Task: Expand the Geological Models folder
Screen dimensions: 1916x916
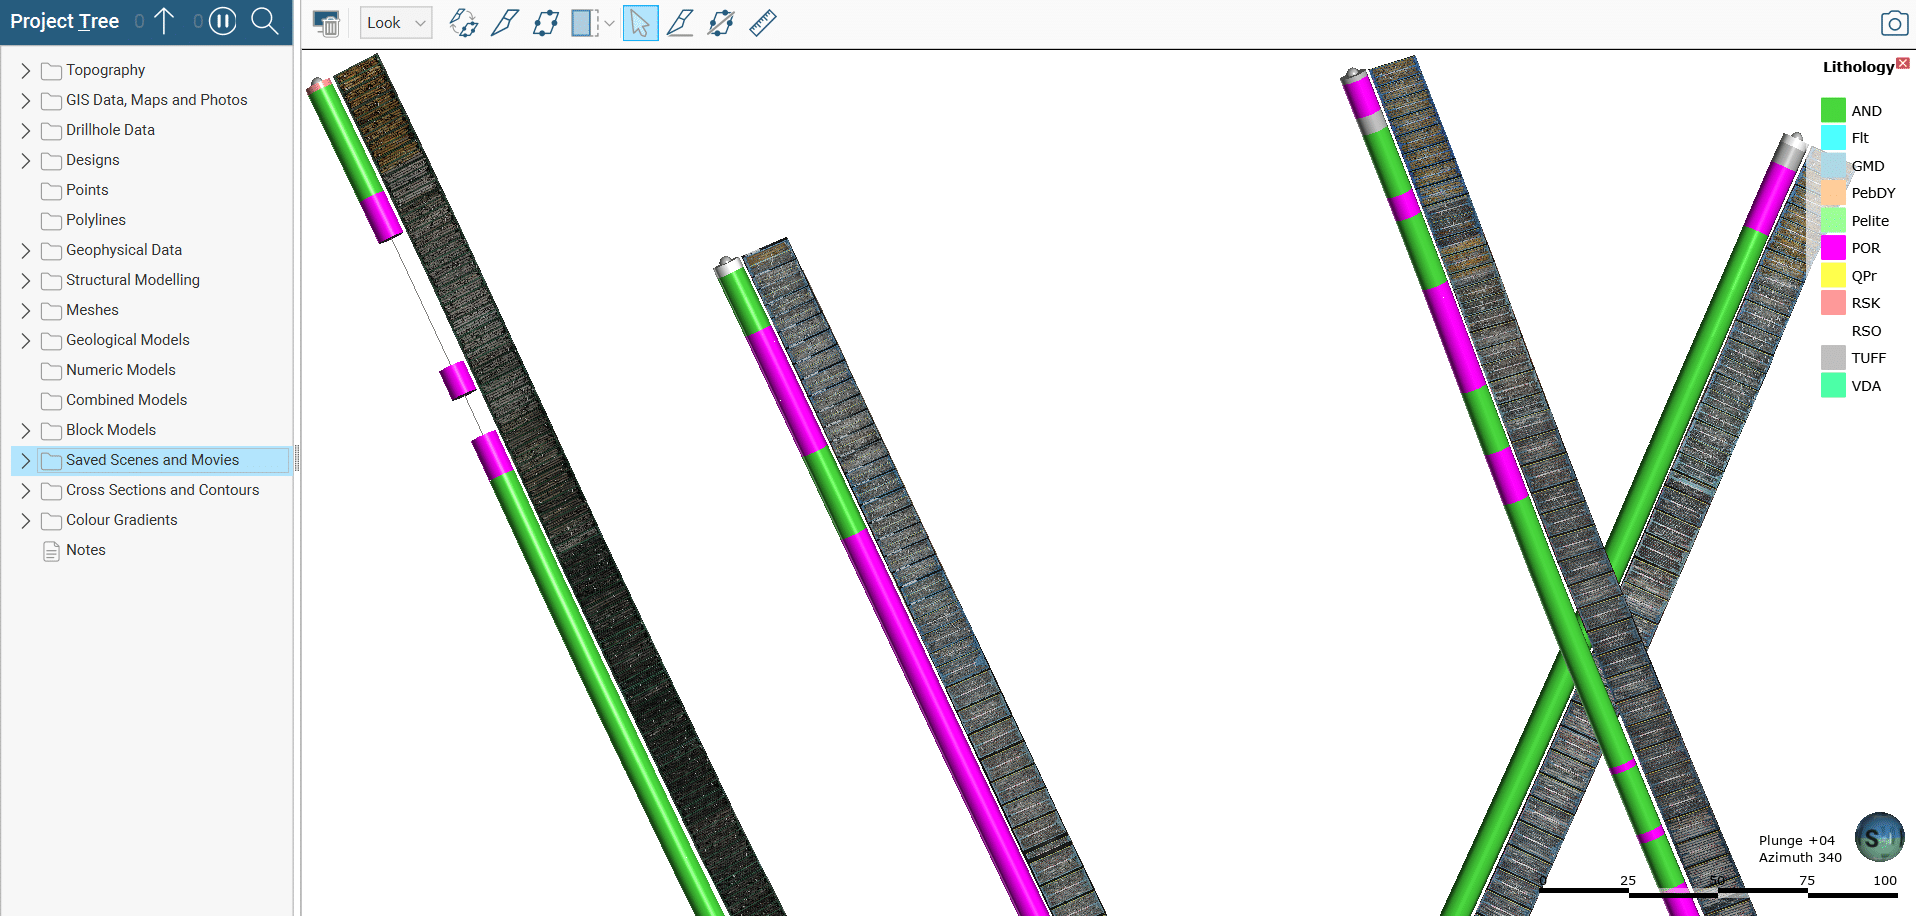Action: coord(26,341)
